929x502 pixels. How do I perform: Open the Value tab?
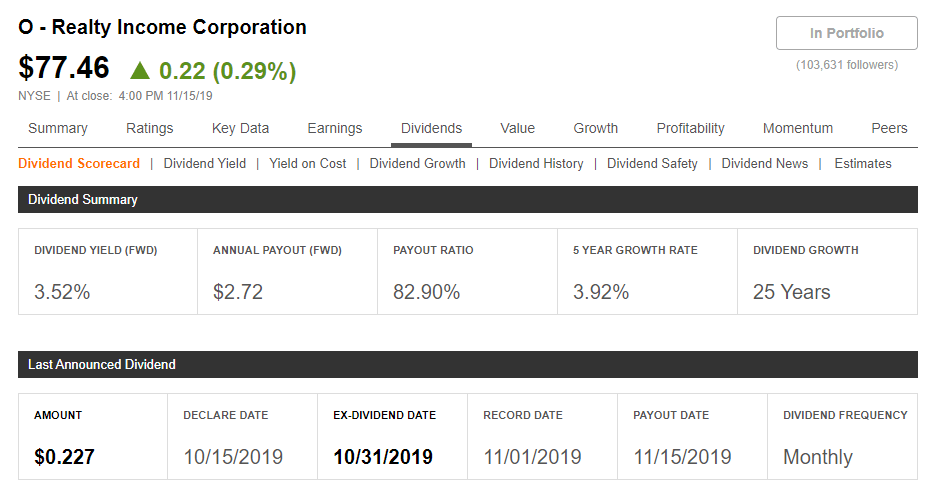518,128
